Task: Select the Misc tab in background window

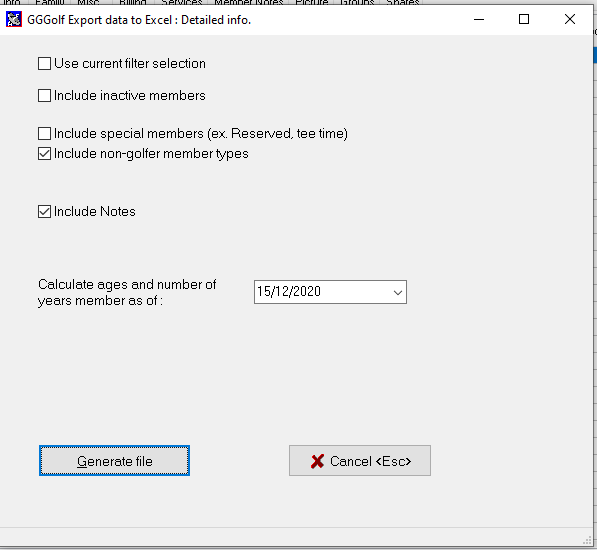Action: (x=88, y=2)
